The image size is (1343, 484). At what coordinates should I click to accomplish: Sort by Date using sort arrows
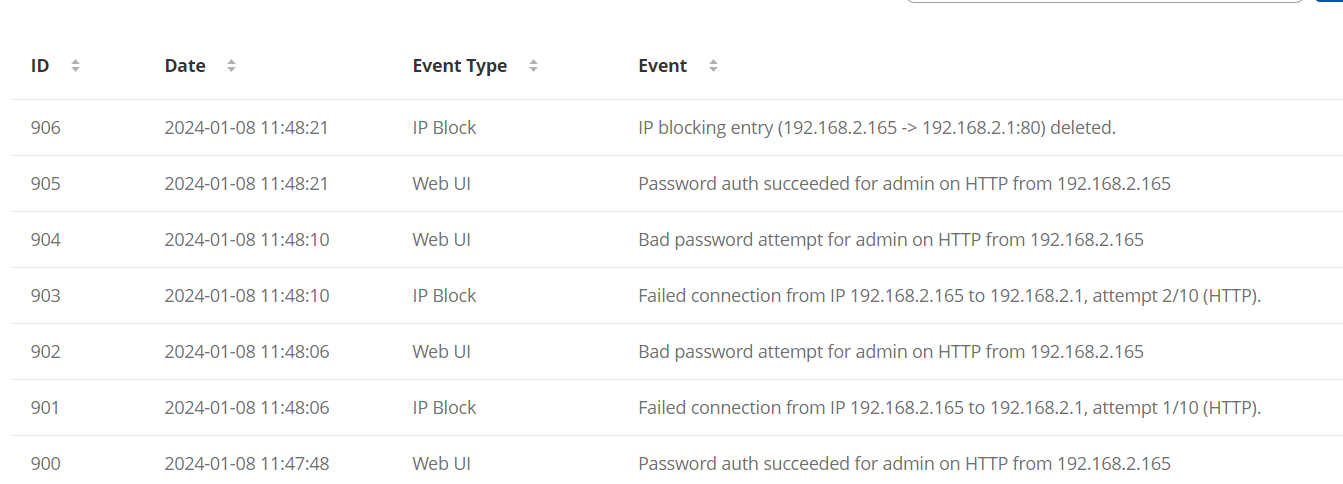point(231,66)
